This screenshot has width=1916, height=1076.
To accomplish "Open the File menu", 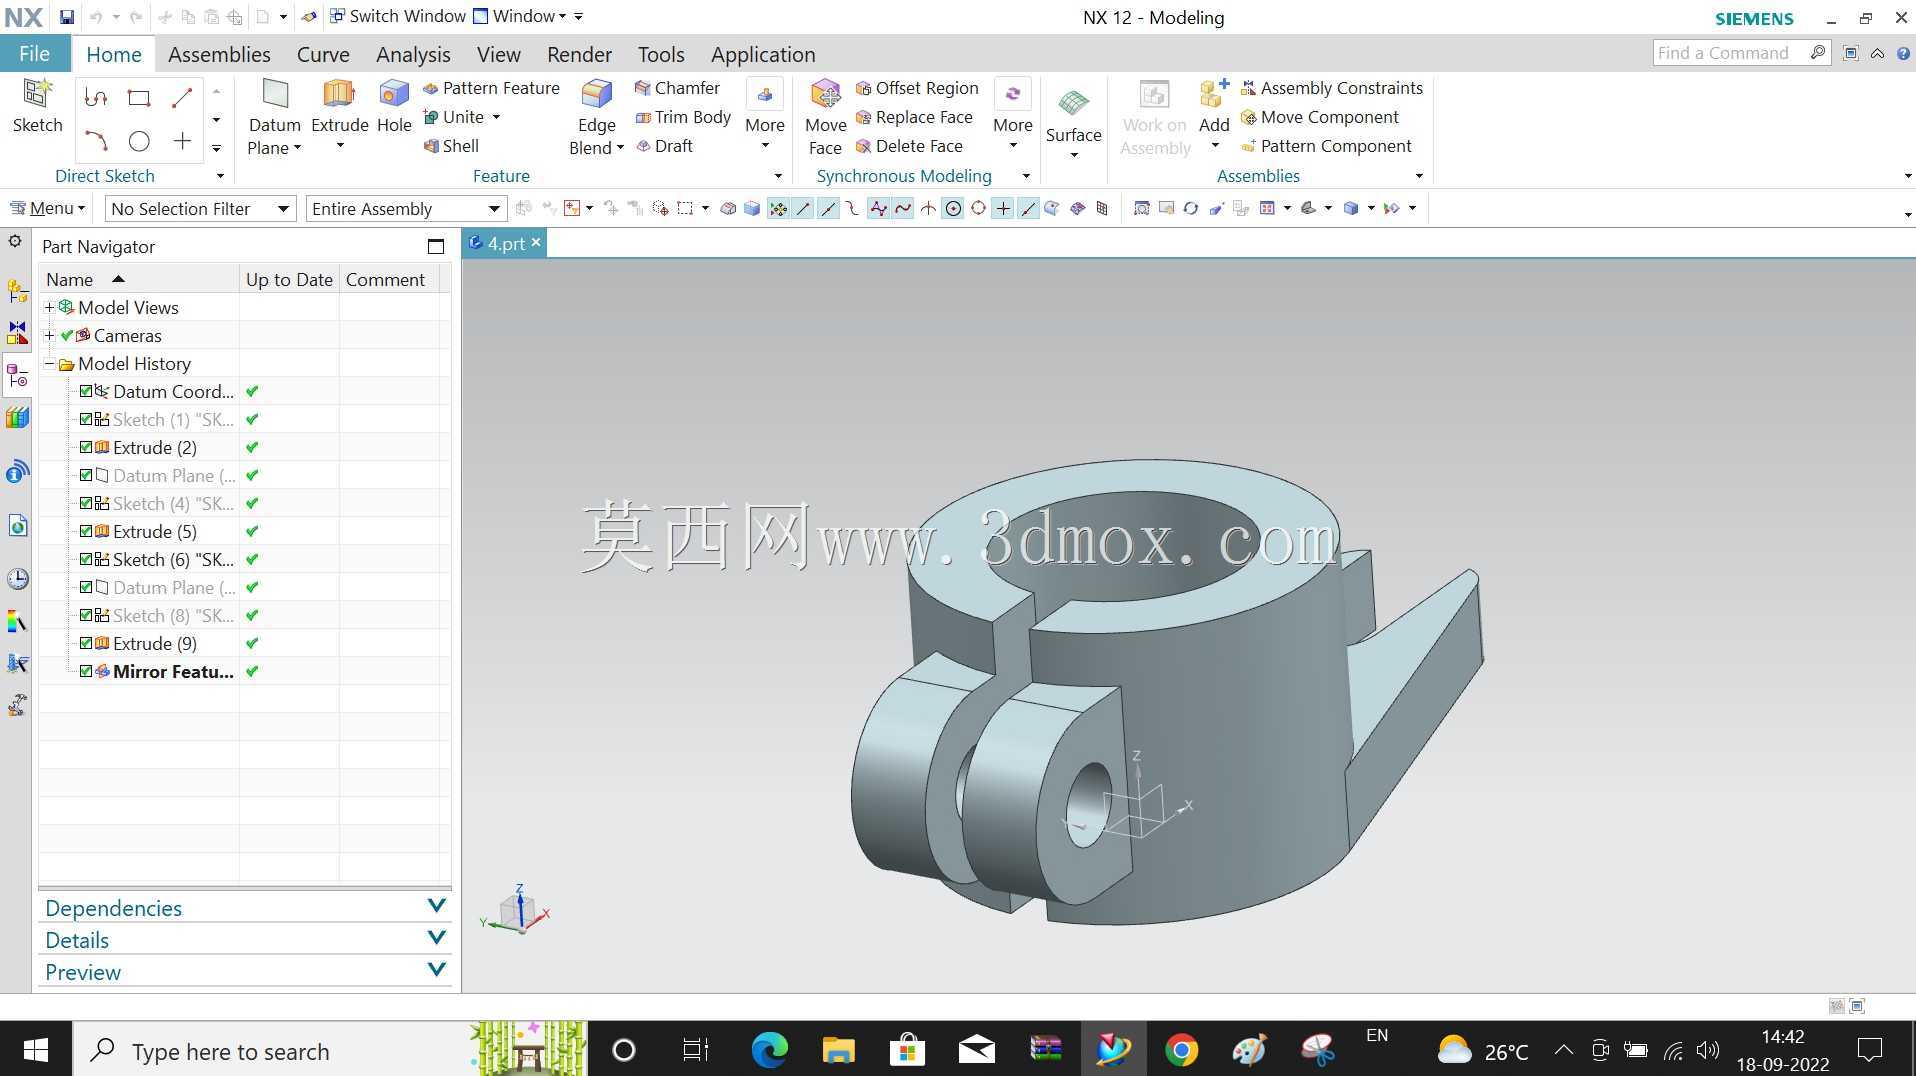I will [x=34, y=54].
